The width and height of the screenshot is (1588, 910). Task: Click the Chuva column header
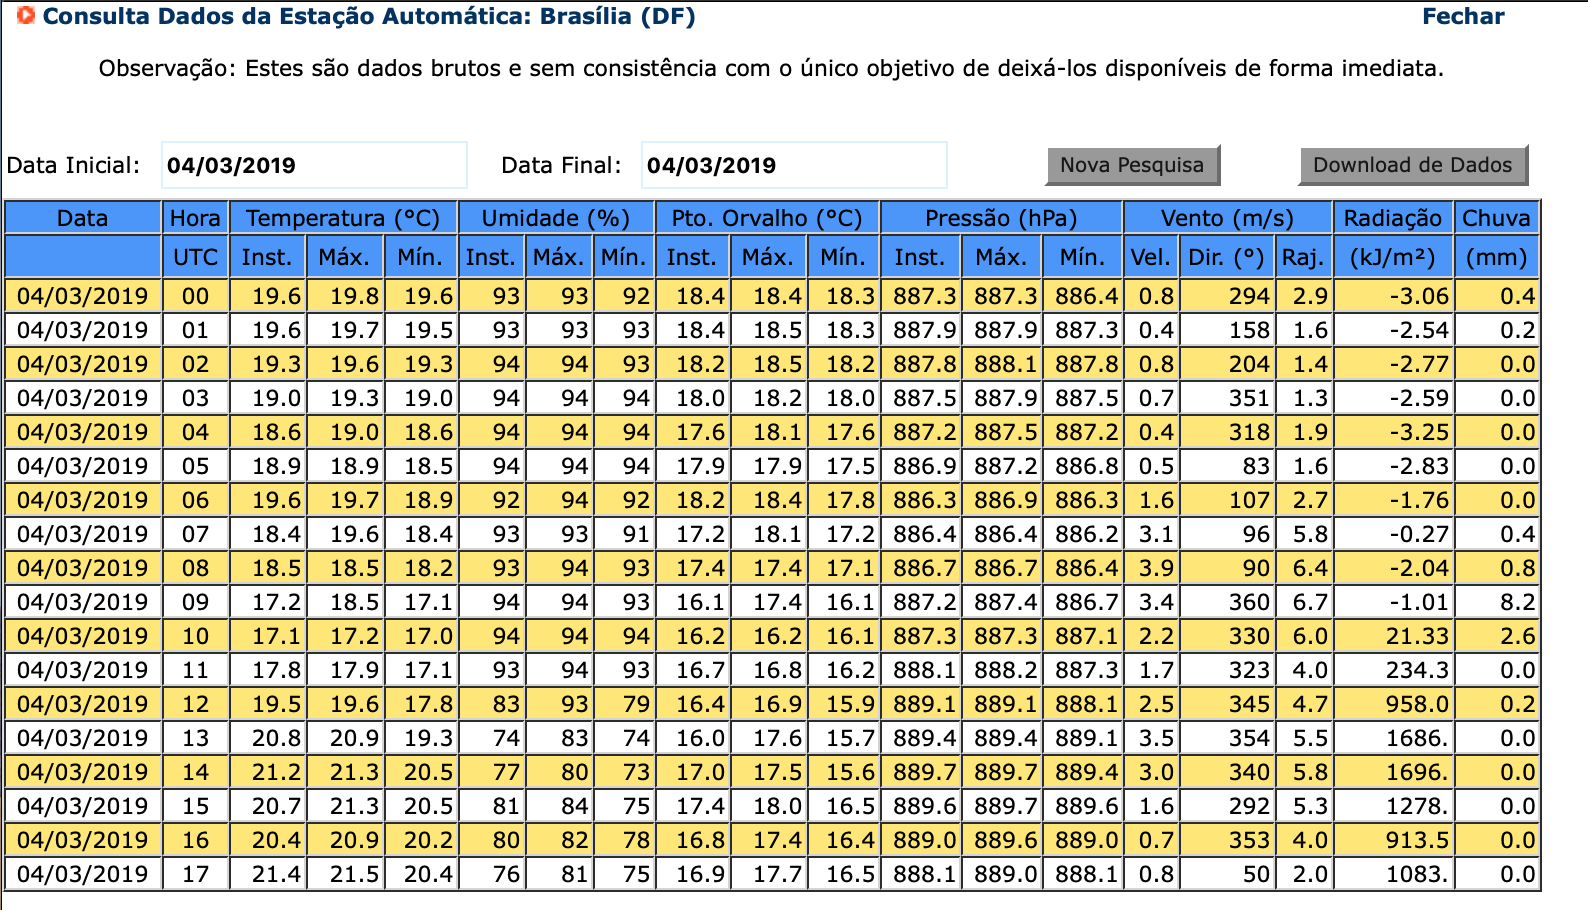1496,218
